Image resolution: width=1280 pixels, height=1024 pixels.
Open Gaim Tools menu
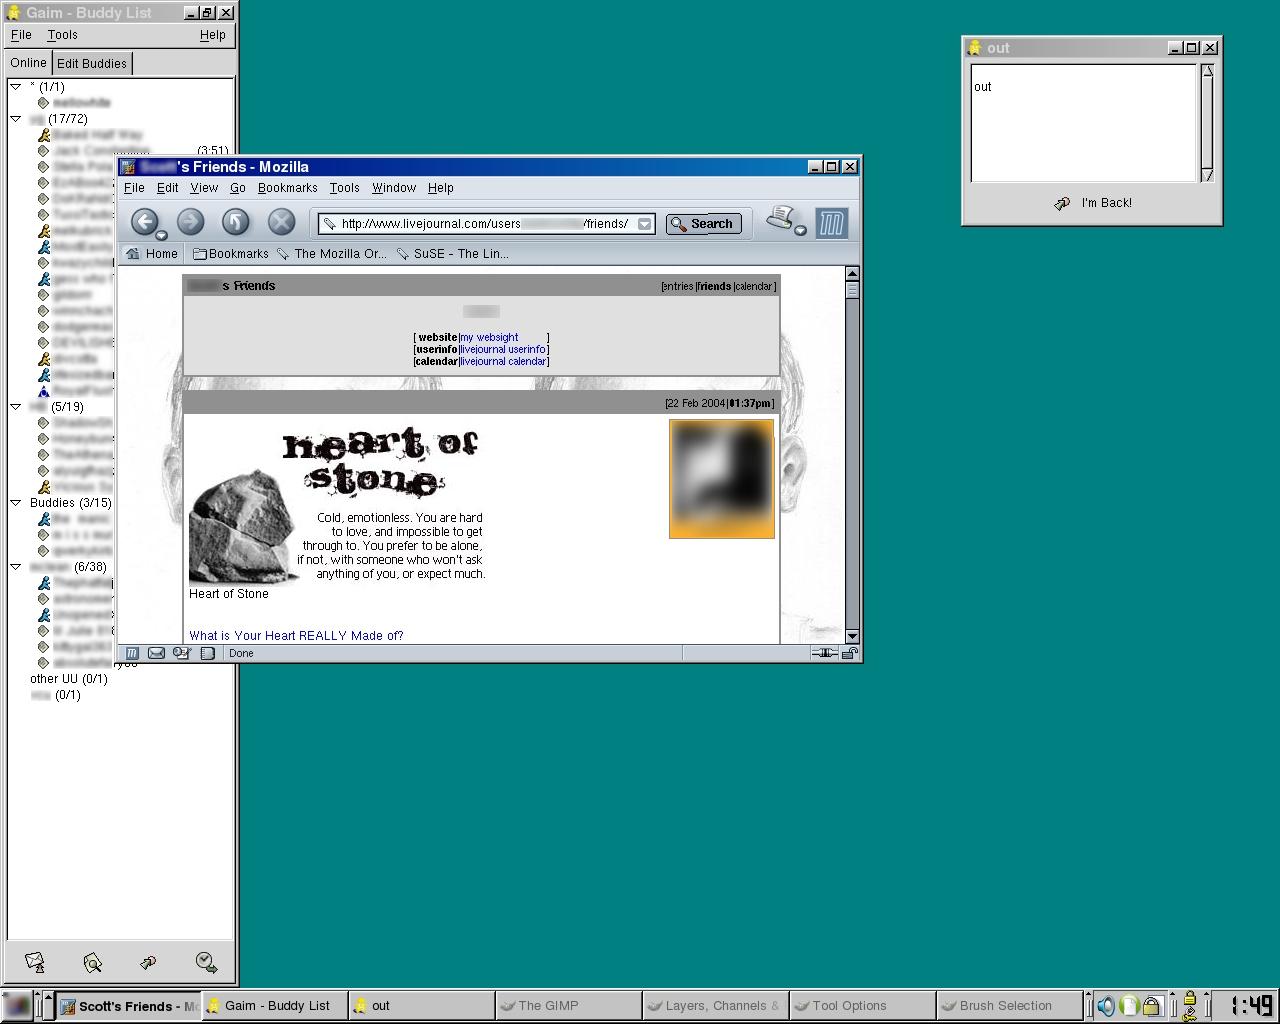[x=62, y=35]
